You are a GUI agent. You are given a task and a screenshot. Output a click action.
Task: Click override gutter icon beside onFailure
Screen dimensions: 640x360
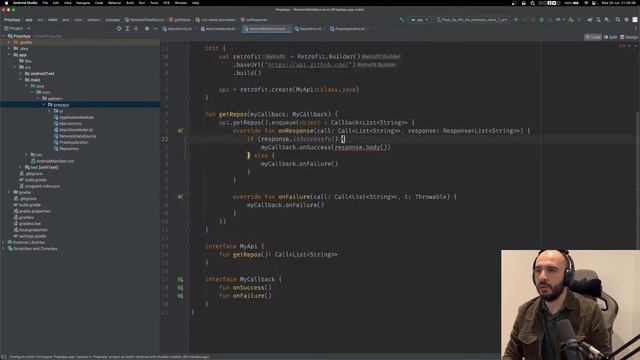tap(180, 197)
